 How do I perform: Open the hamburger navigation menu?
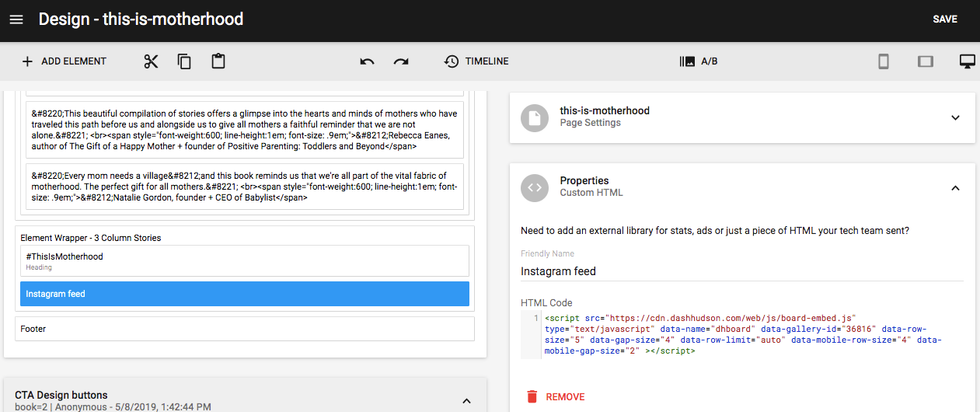pyautogui.click(x=16, y=20)
